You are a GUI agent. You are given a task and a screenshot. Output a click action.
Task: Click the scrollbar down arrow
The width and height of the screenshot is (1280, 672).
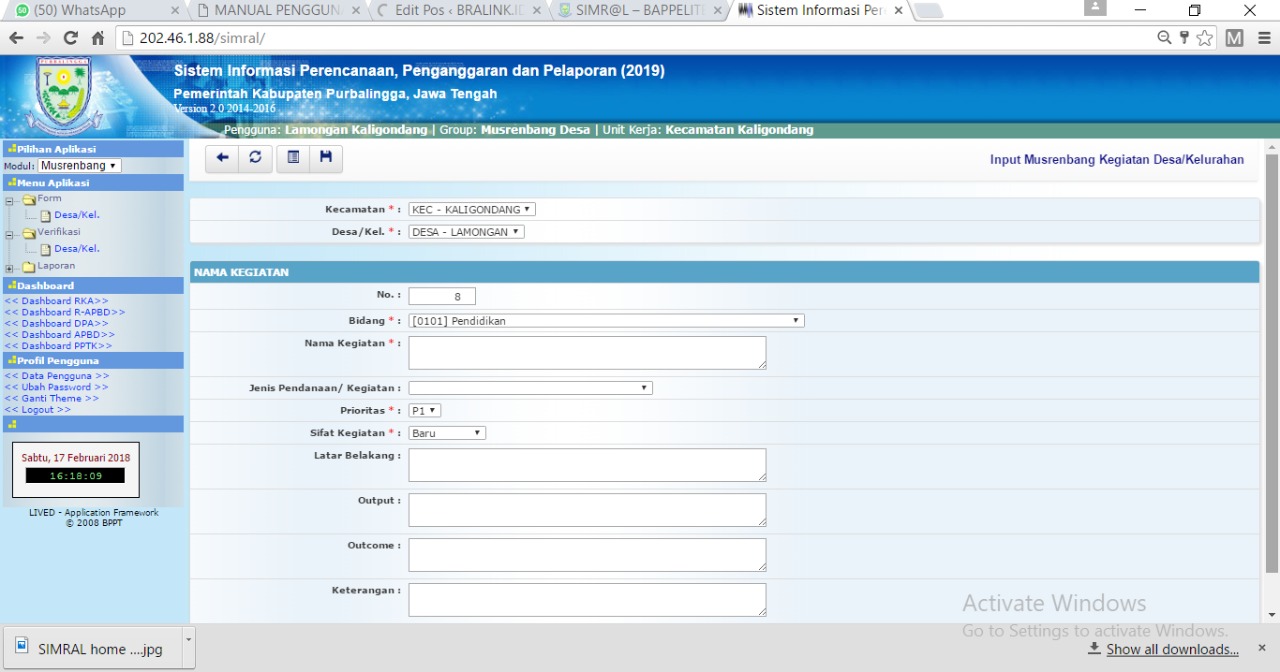1272,615
